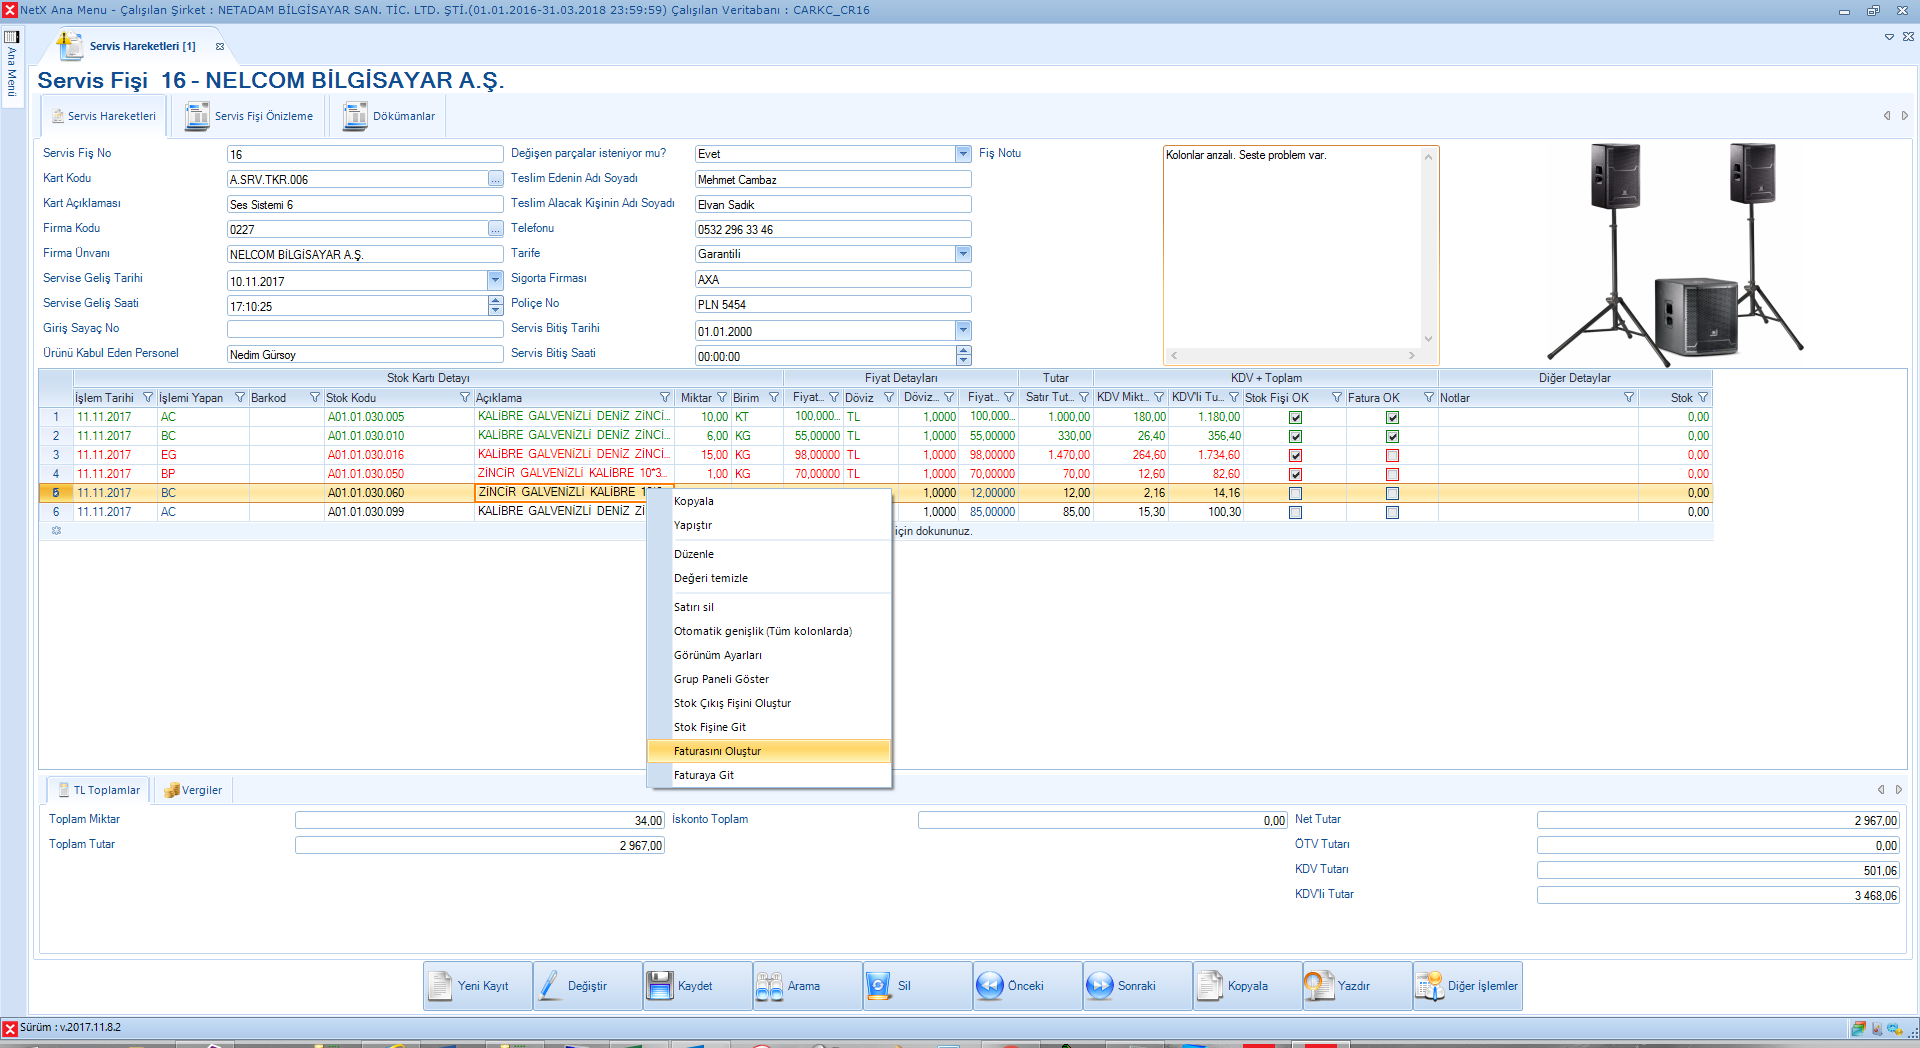The height and width of the screenshot is (1048, 1920).
Task: Open Diğer İşlemler icon in bottom toolbar
Action: [x=1429, y=986]
